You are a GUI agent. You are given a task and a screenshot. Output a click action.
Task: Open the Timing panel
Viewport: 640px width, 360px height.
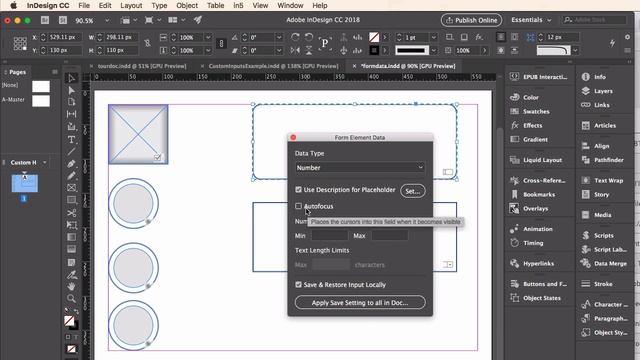[527, 243]
